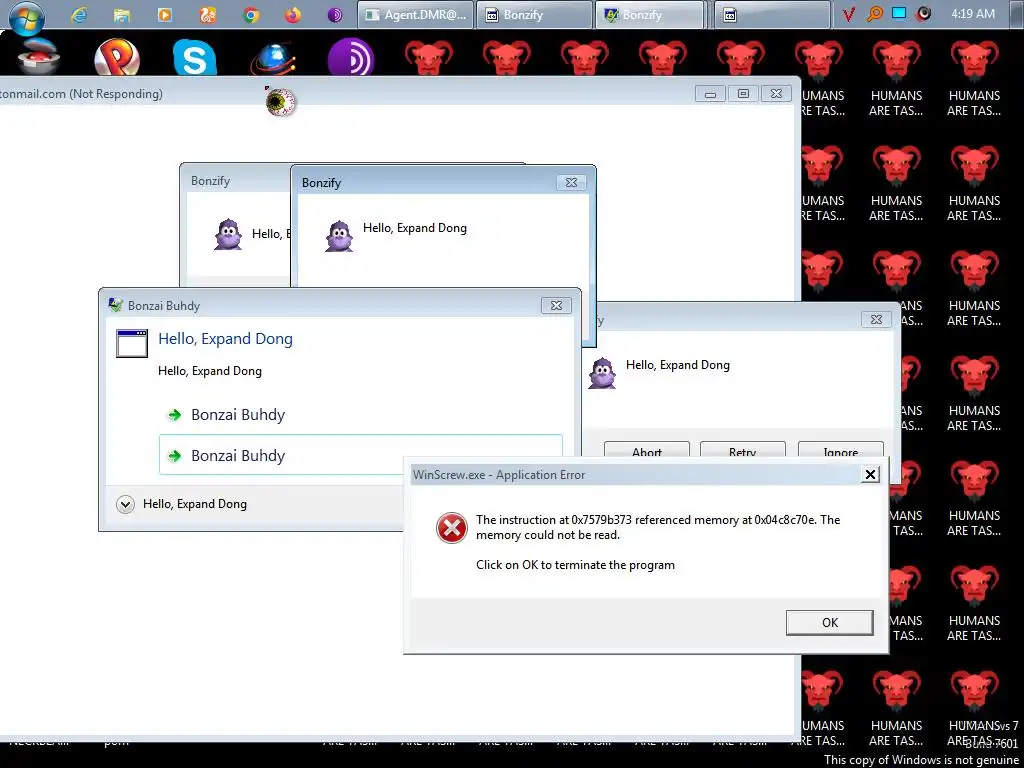
Task: Open the Windows Start orb
Action: [x=26, y=17]
